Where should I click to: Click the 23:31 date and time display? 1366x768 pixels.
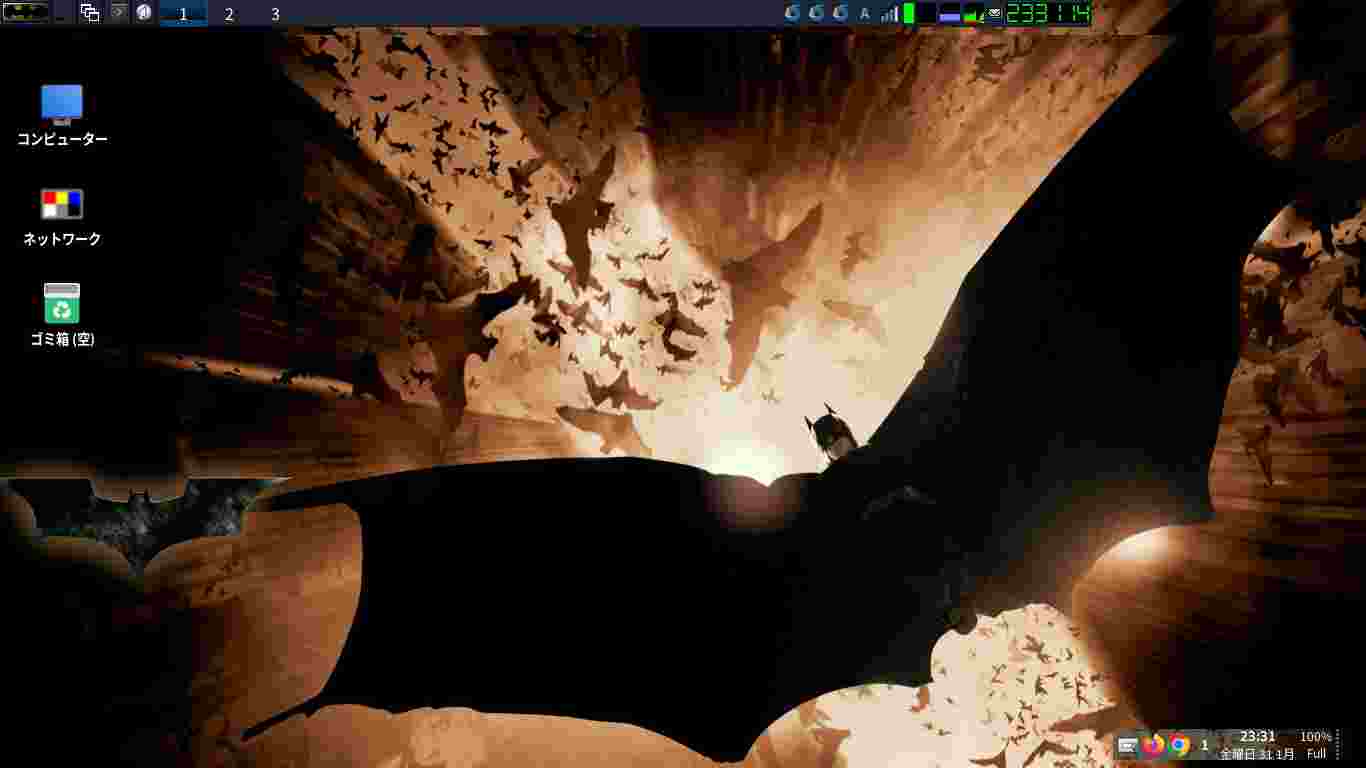[x=1258, y=745]
